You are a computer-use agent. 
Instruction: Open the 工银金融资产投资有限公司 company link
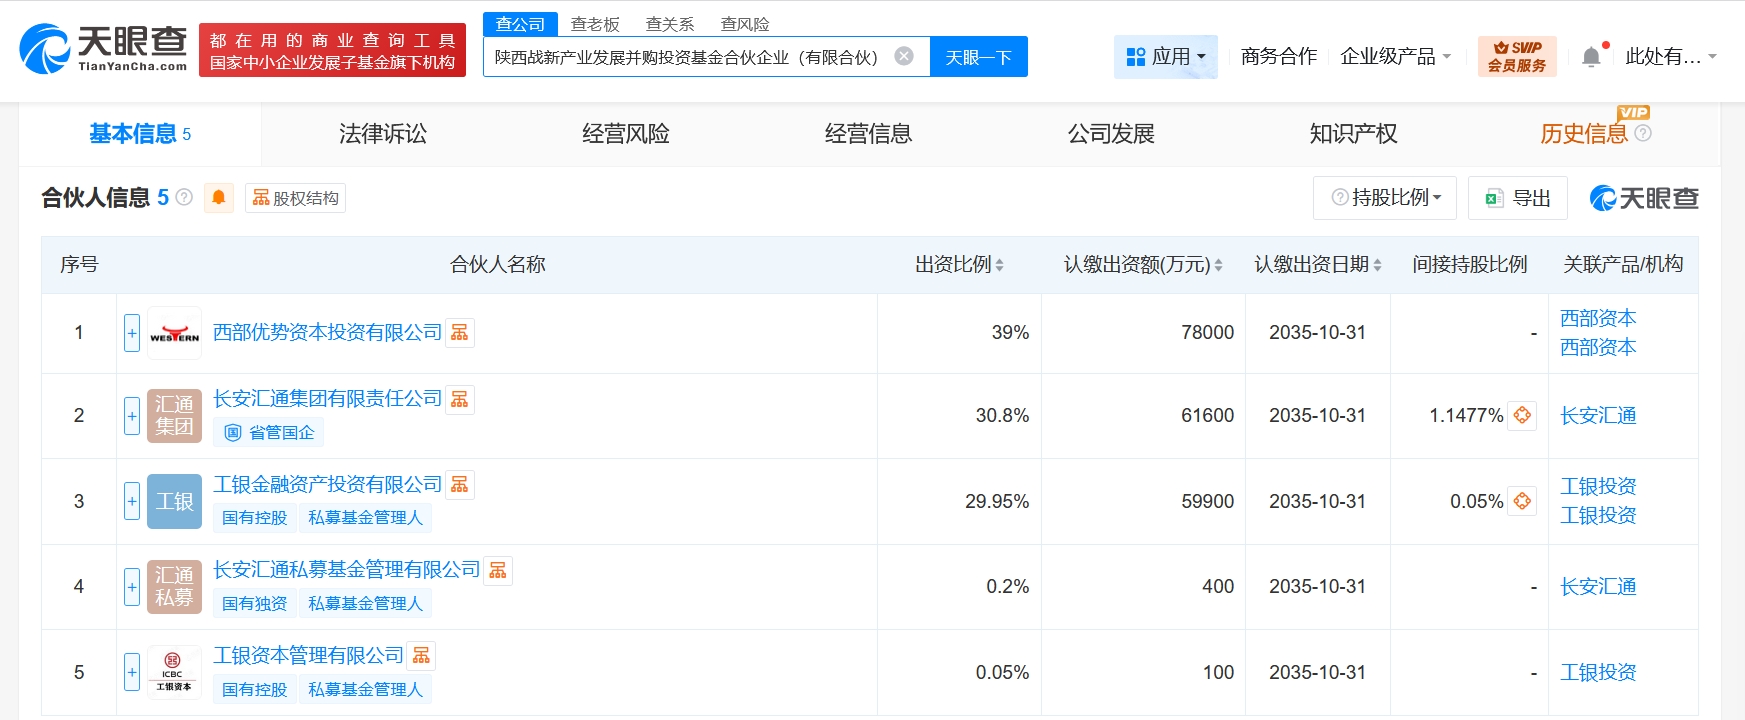point(327,484)
